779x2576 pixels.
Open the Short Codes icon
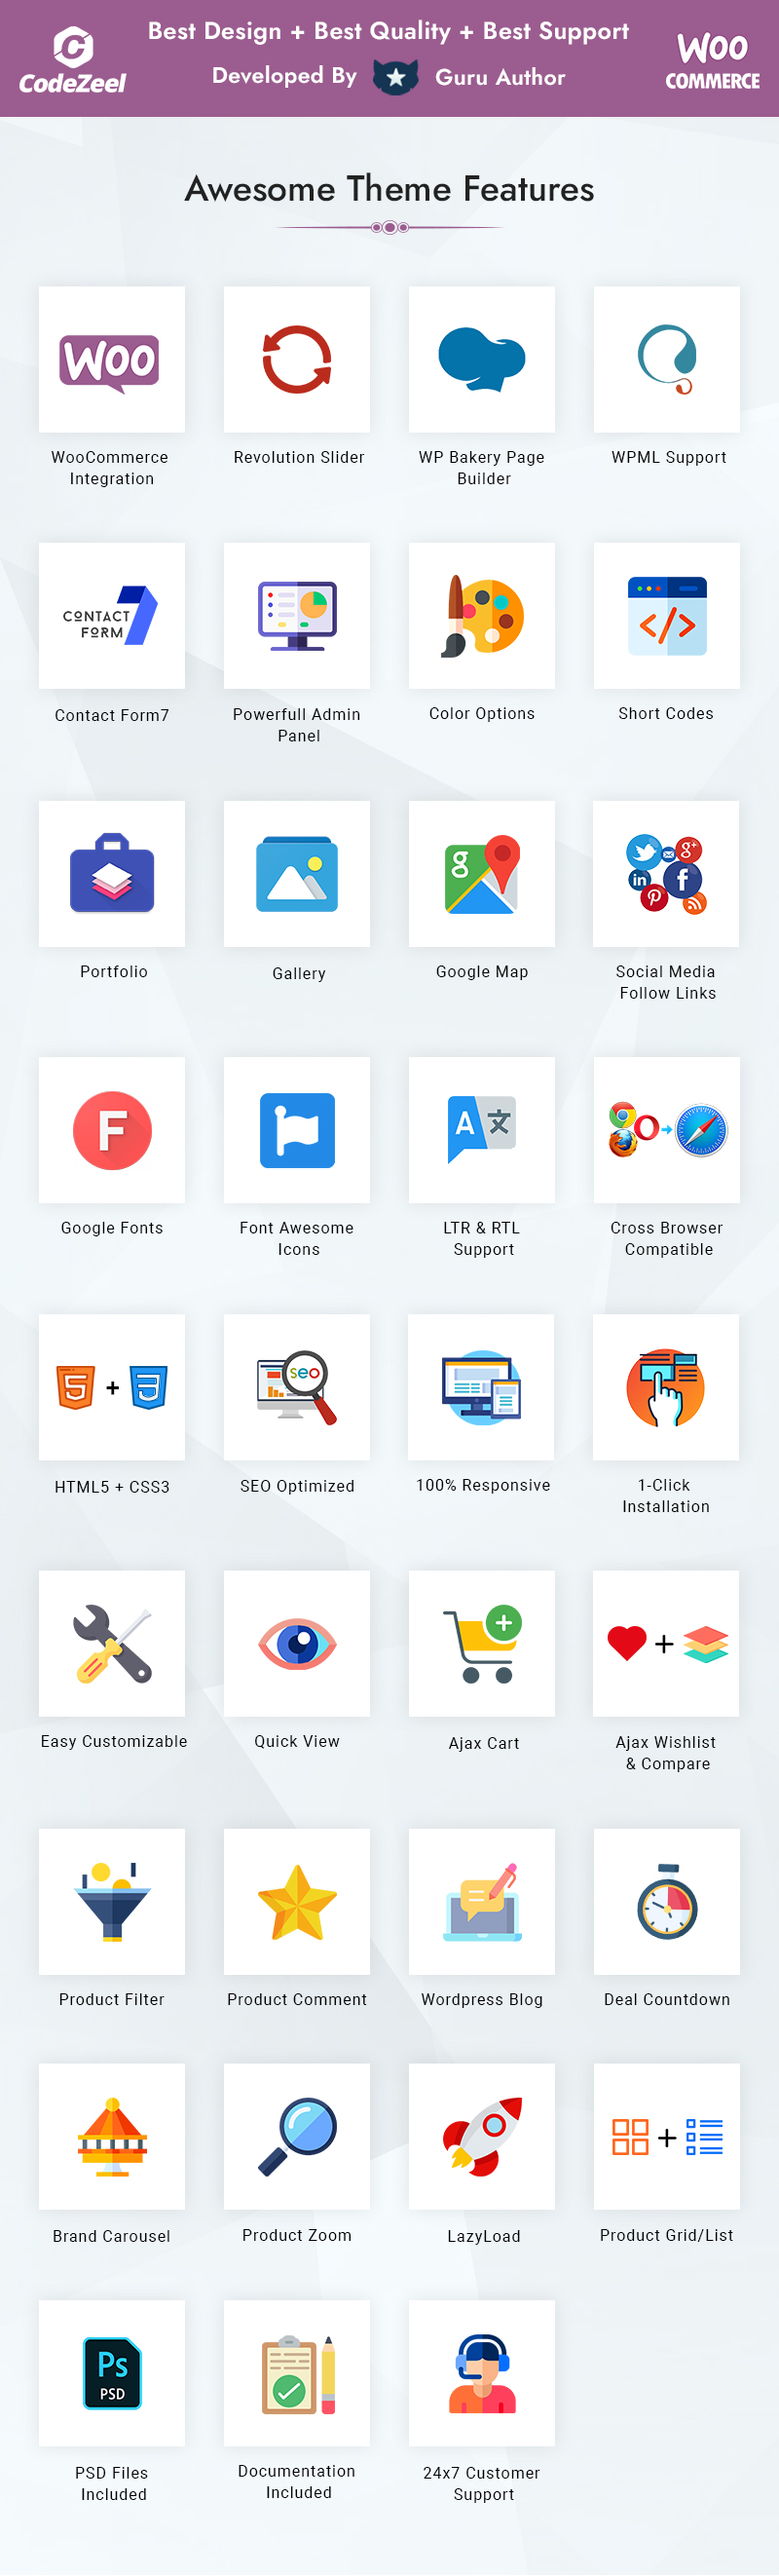click(667, 616)
